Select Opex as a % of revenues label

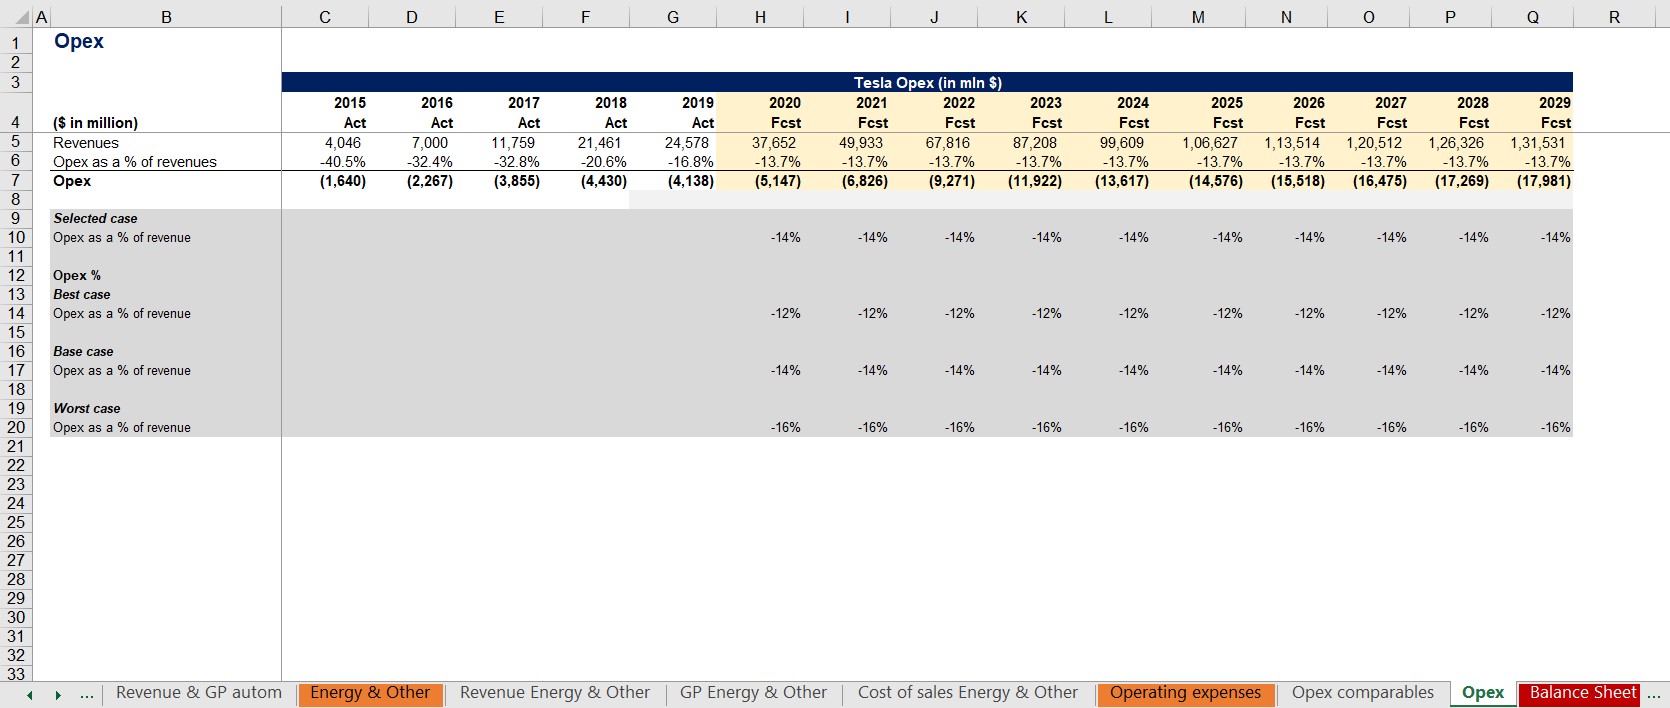point(135,162)
